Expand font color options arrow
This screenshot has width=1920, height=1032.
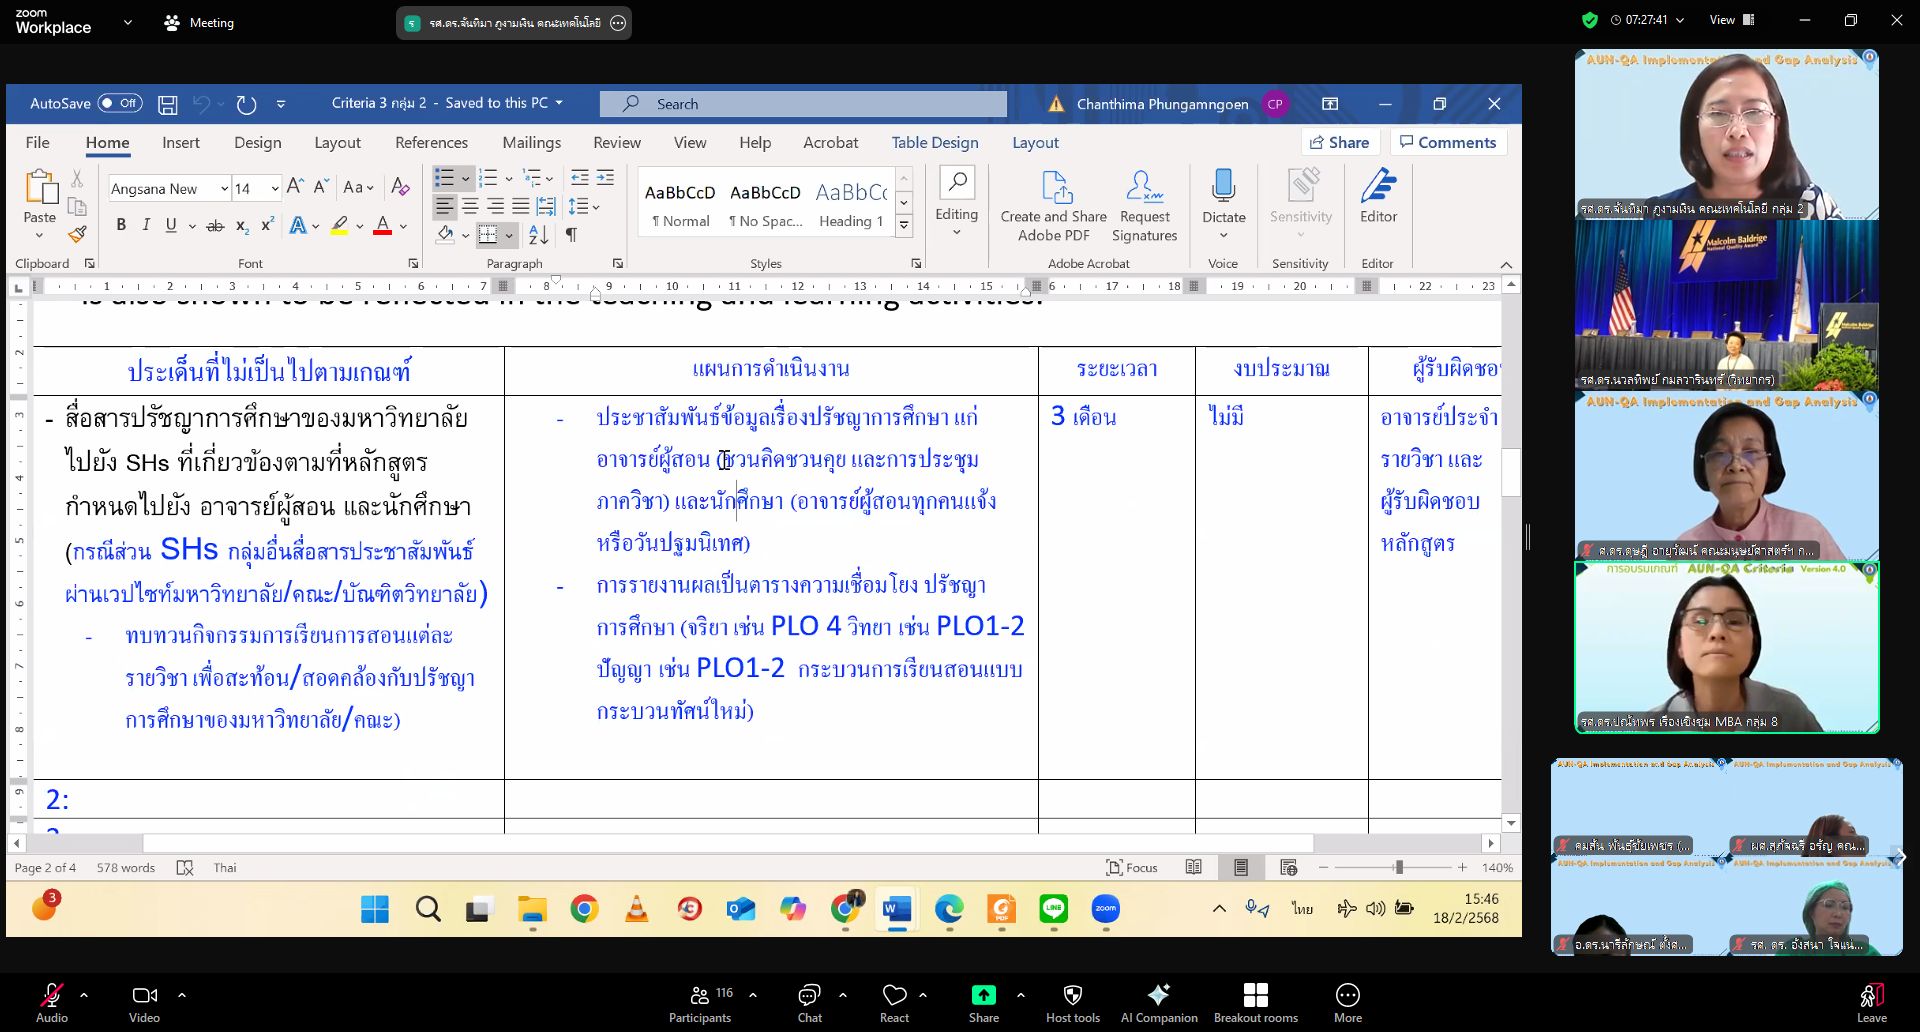pos(403,226)
